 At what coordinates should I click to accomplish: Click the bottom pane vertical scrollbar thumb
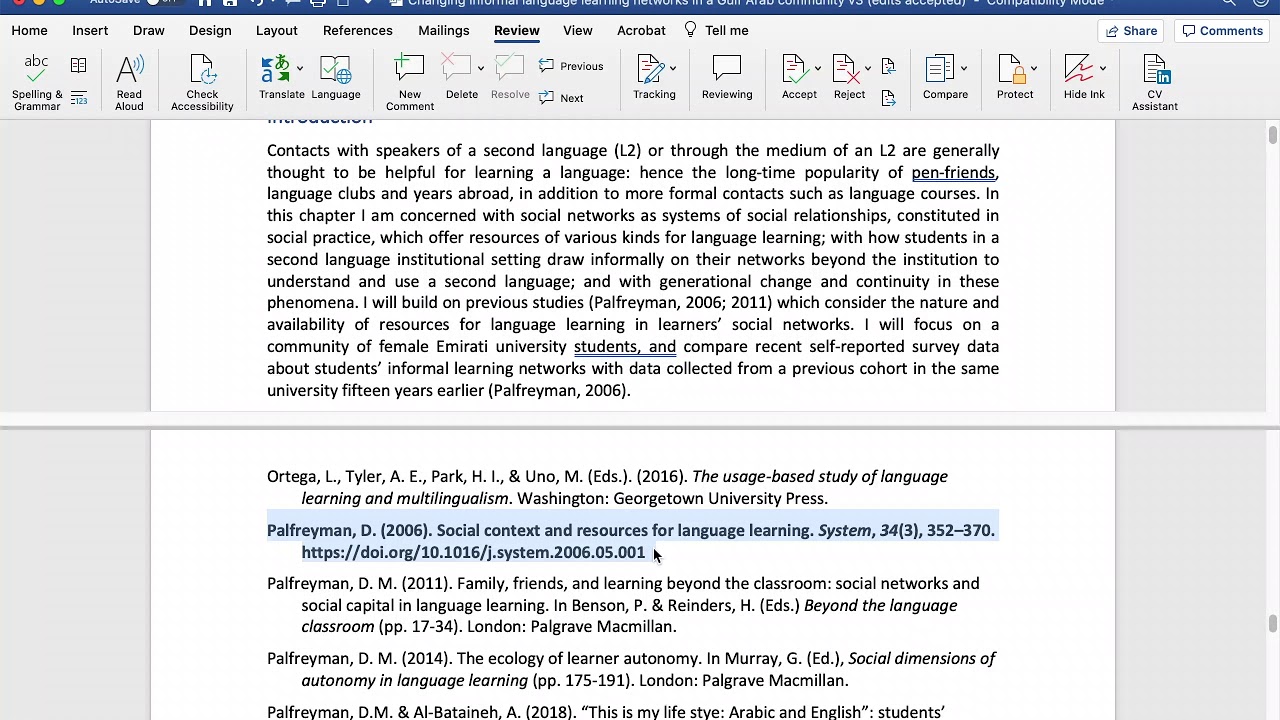pos(1272,625)
